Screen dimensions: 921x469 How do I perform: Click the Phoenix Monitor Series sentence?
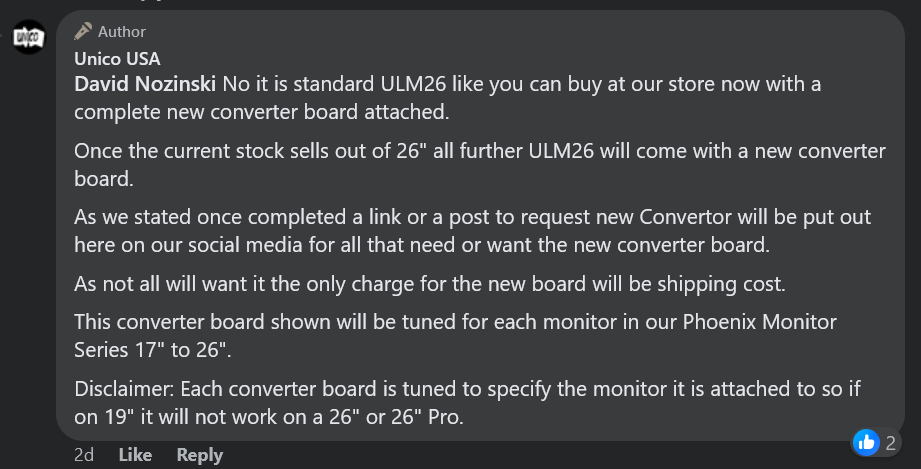click(455, 336)
